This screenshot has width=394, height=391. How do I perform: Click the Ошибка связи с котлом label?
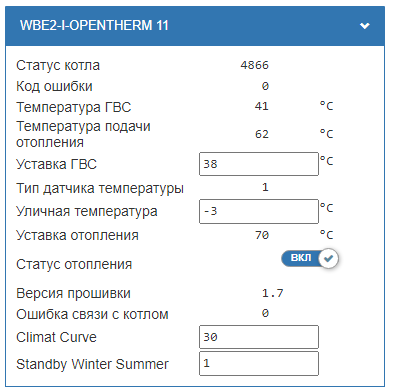(92, 314)
